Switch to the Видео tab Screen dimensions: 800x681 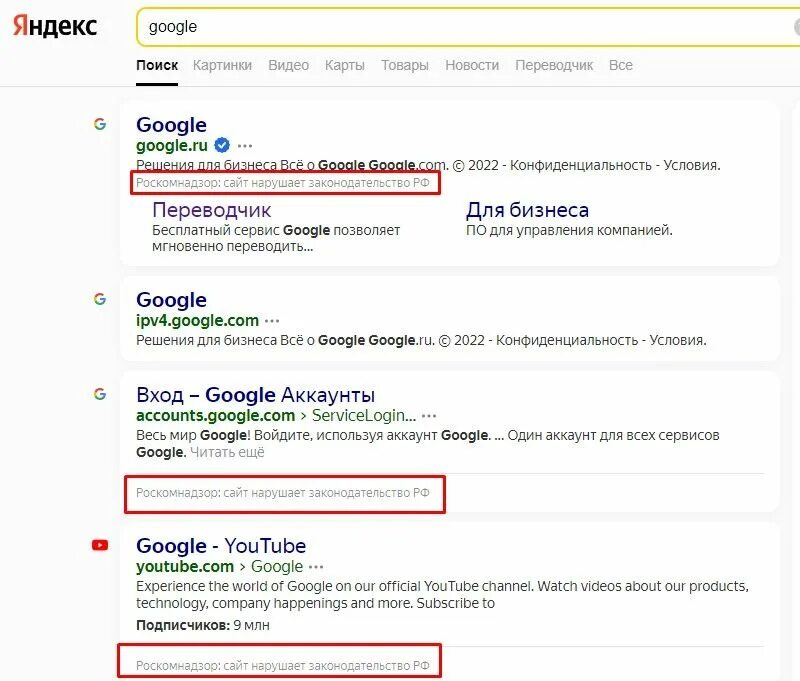click(289, 65)
